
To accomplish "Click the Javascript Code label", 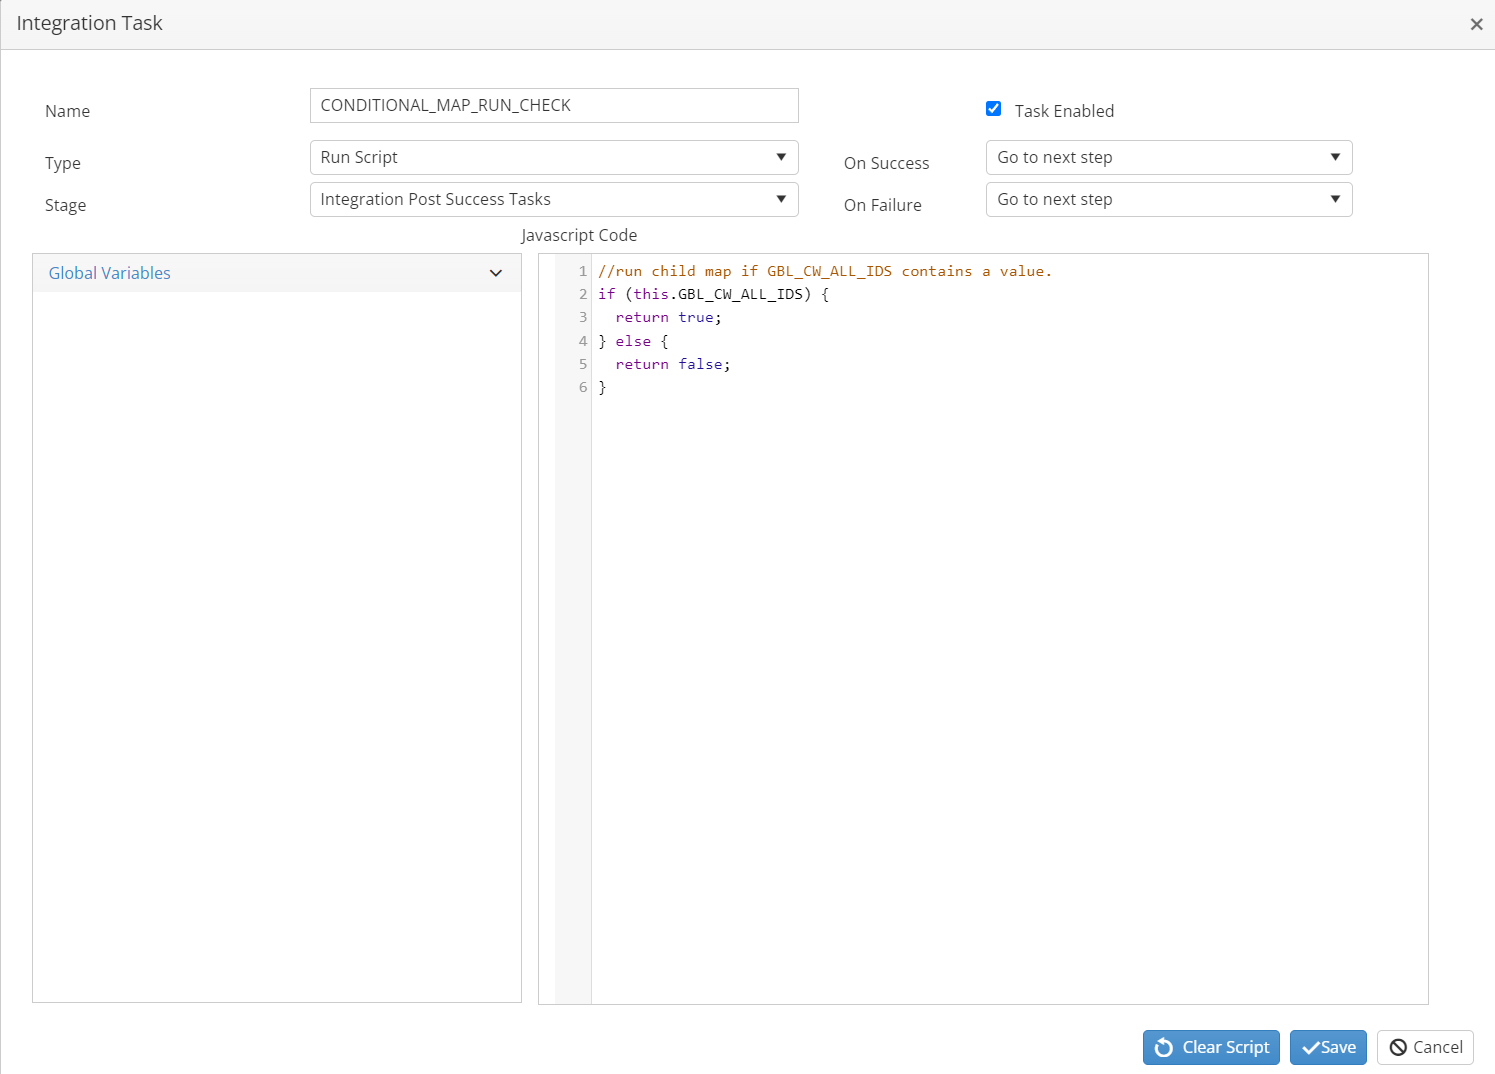I will point(579,235).
